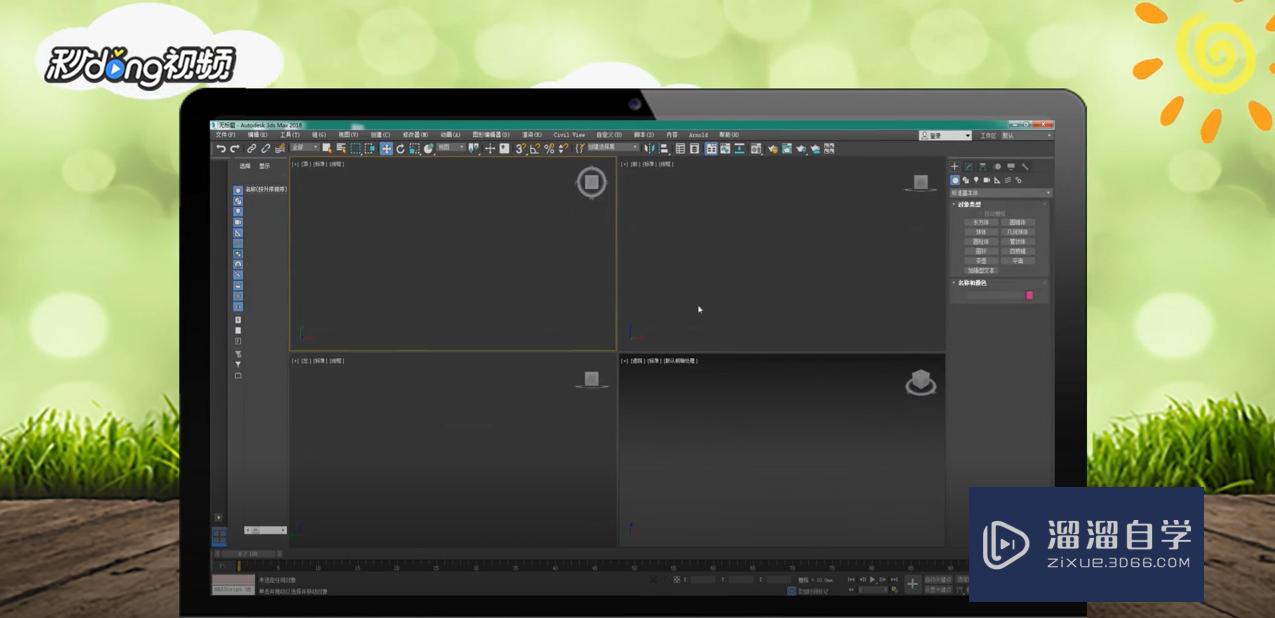The width and height of the screenshot is (1275, 618).
Task: Click the ViewCube in the perspective viewport
Action: [920, 382]
